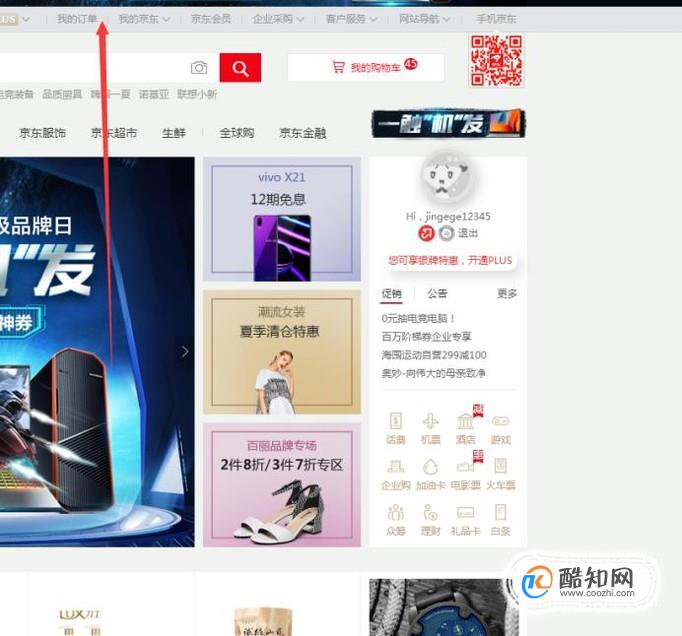Click the grey circular badge beside 退出
The width and height of the screenshot is (682, 636).
[446, 234]
